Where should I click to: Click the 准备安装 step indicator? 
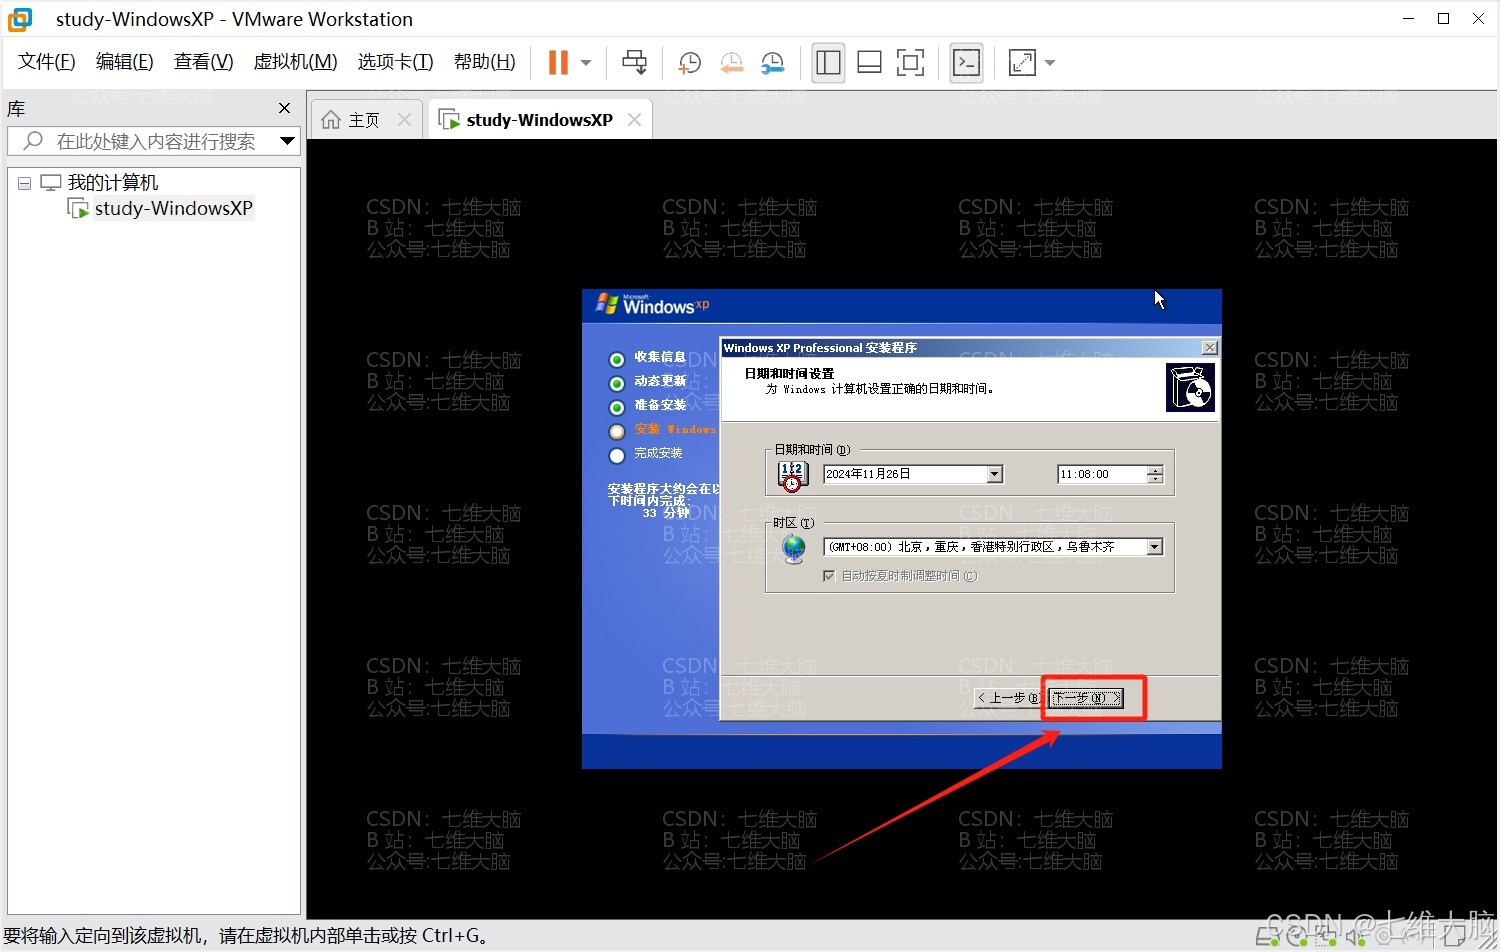pos(617,407)
